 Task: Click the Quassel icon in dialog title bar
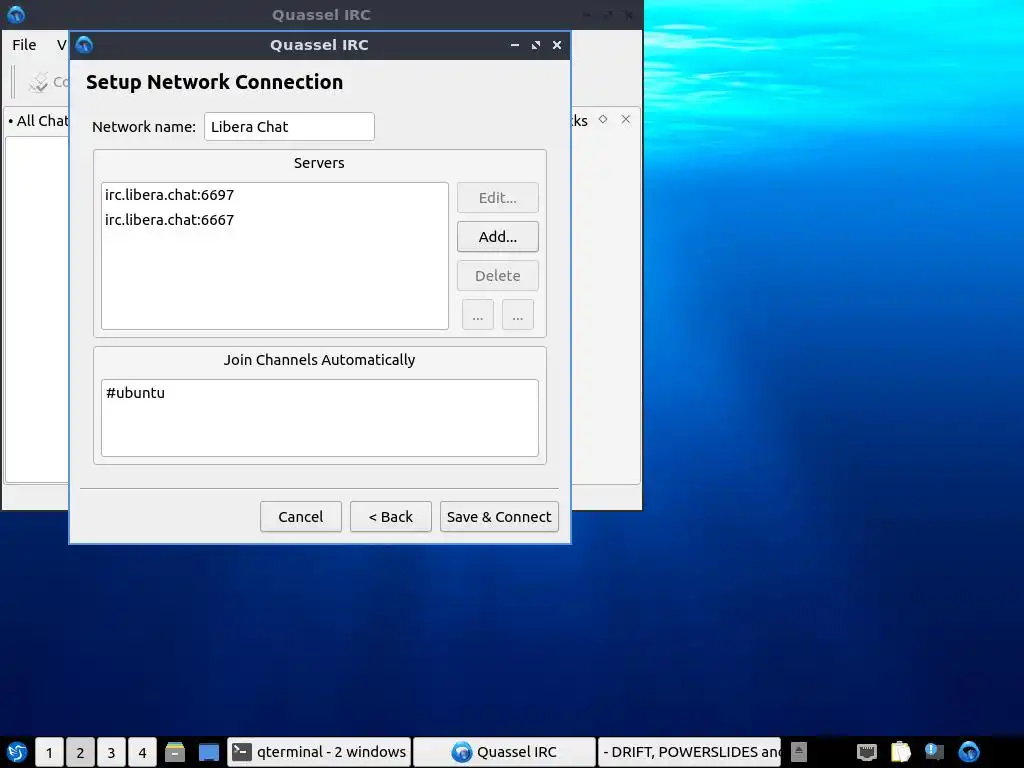pos(84,45)
